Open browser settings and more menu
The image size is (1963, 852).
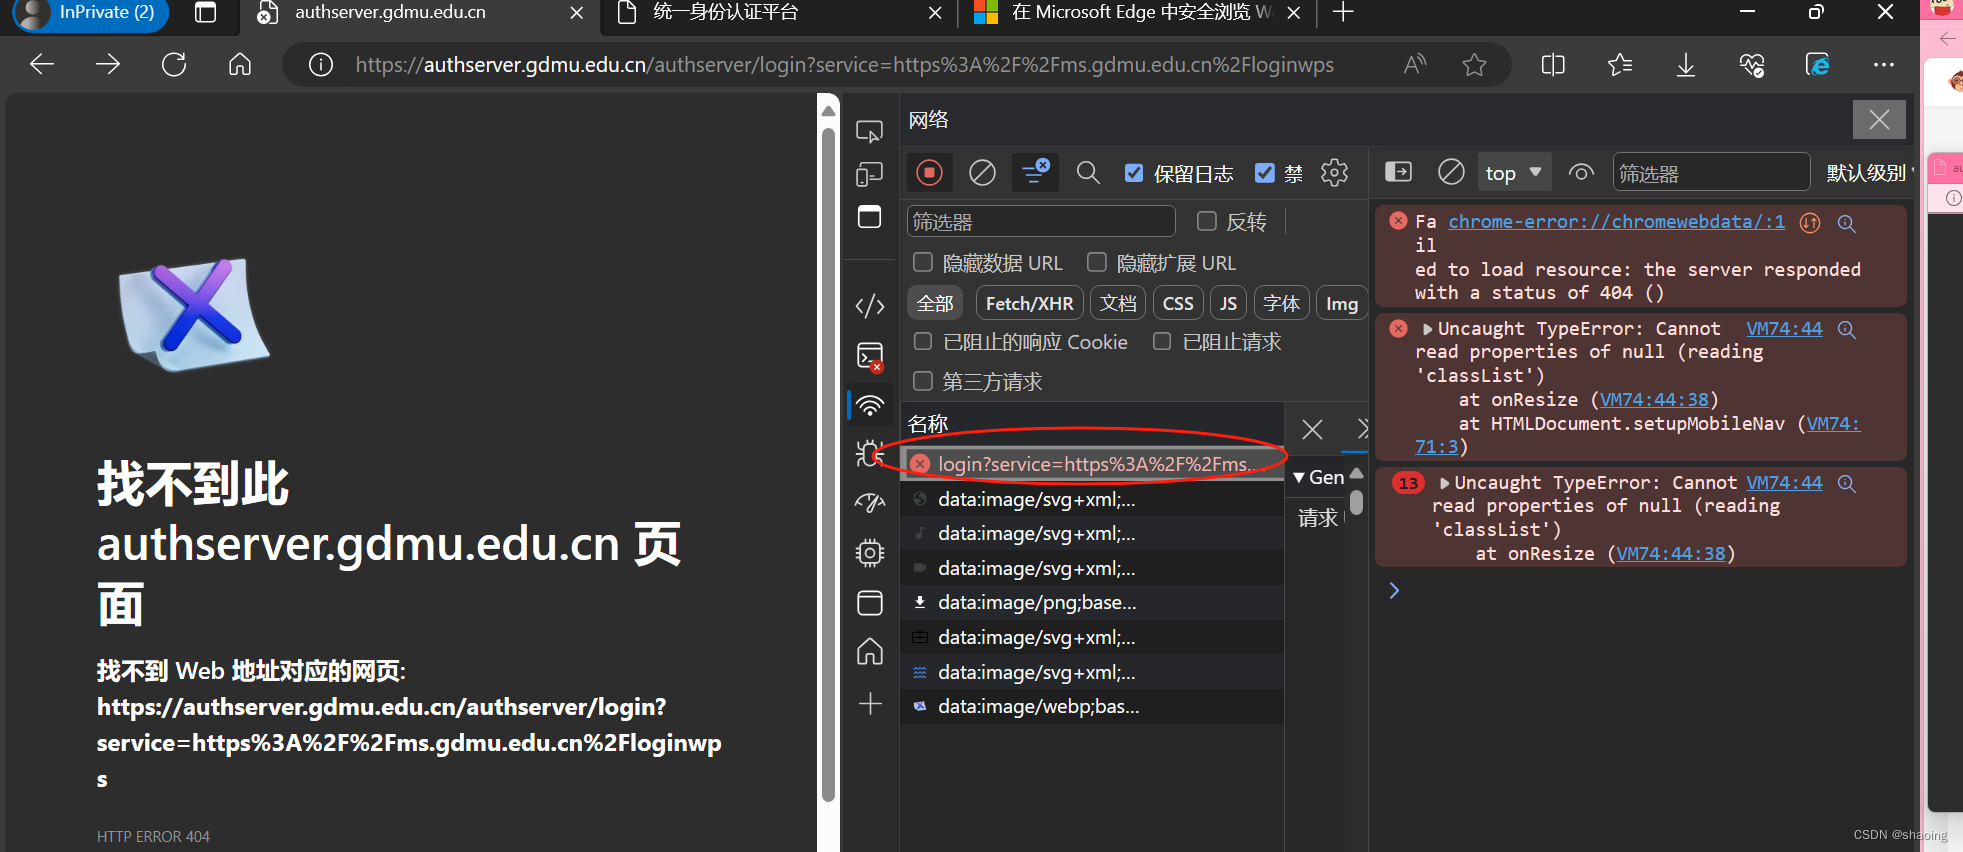point(1884,65)
